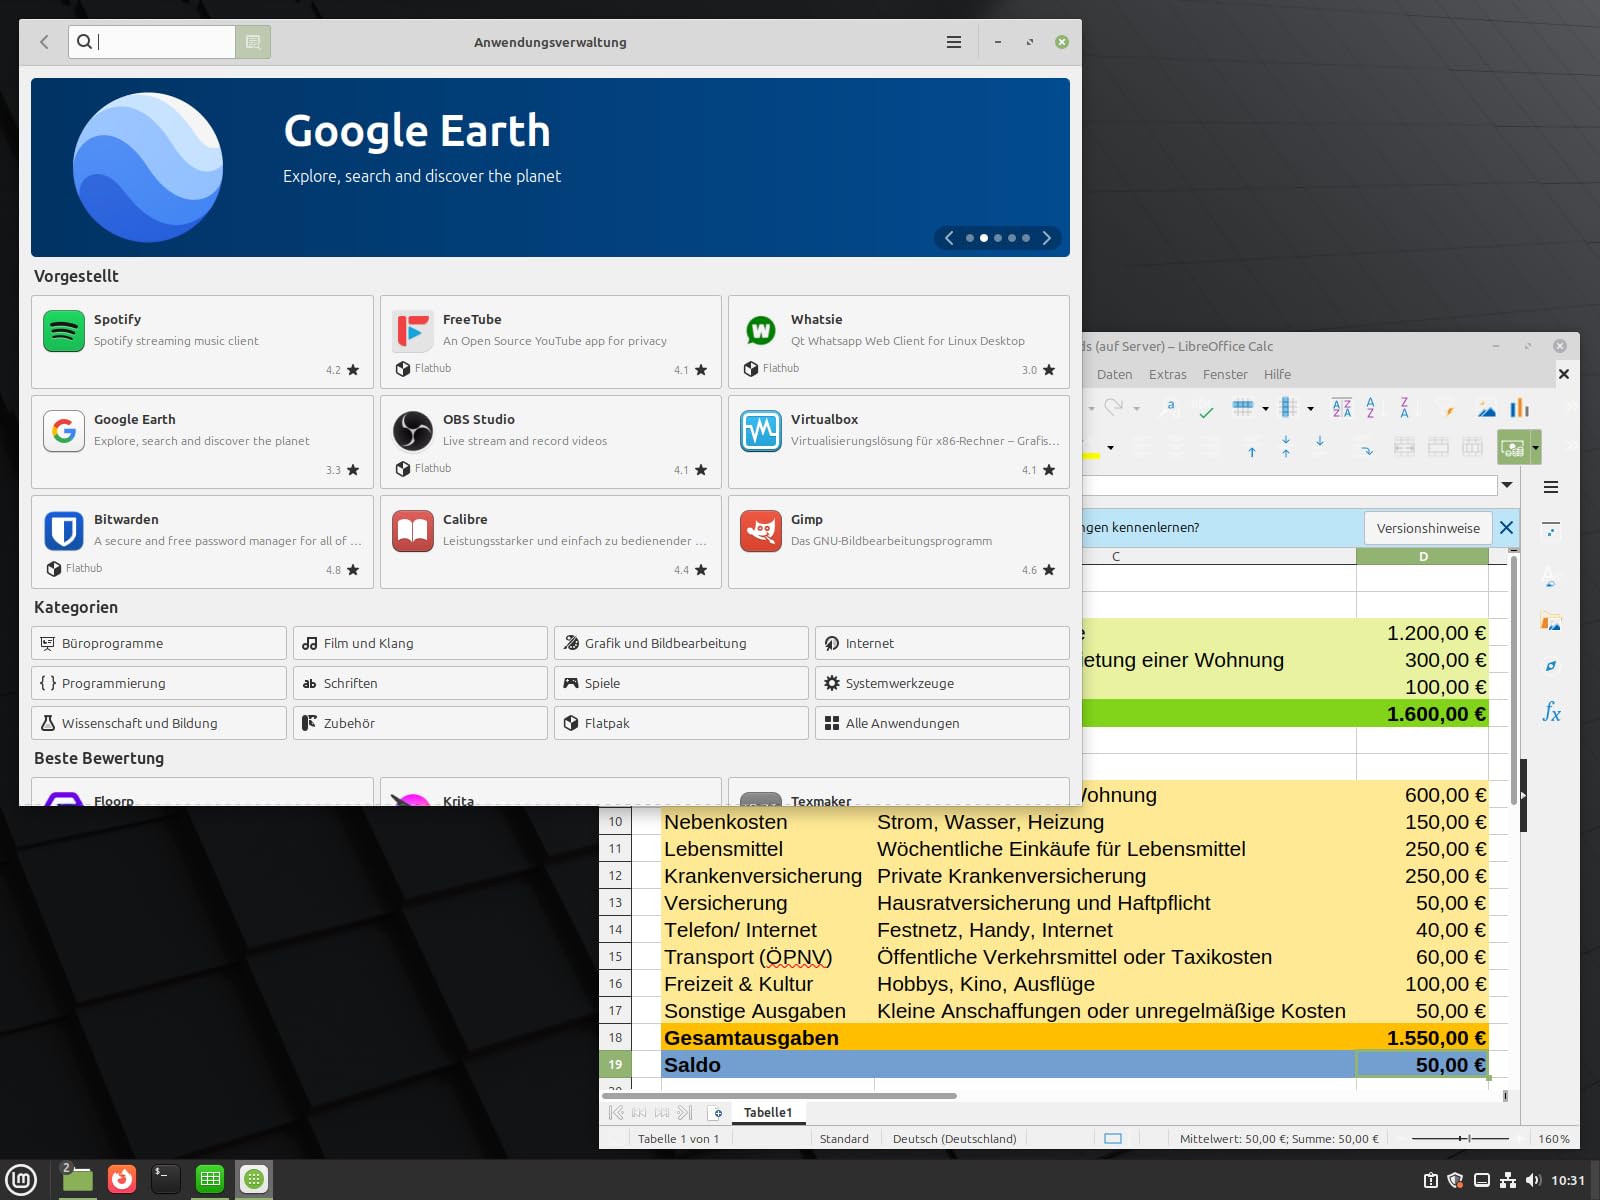Launch Firefox from the taskbar
The height and width of the screenshot is (1200, 1600).
click(122, 1180)
